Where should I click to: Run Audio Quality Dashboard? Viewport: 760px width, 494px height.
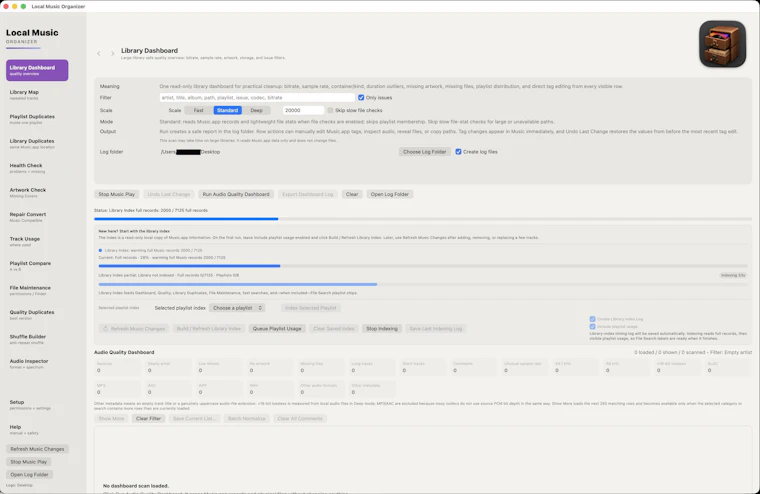click(x=236, y=194)
